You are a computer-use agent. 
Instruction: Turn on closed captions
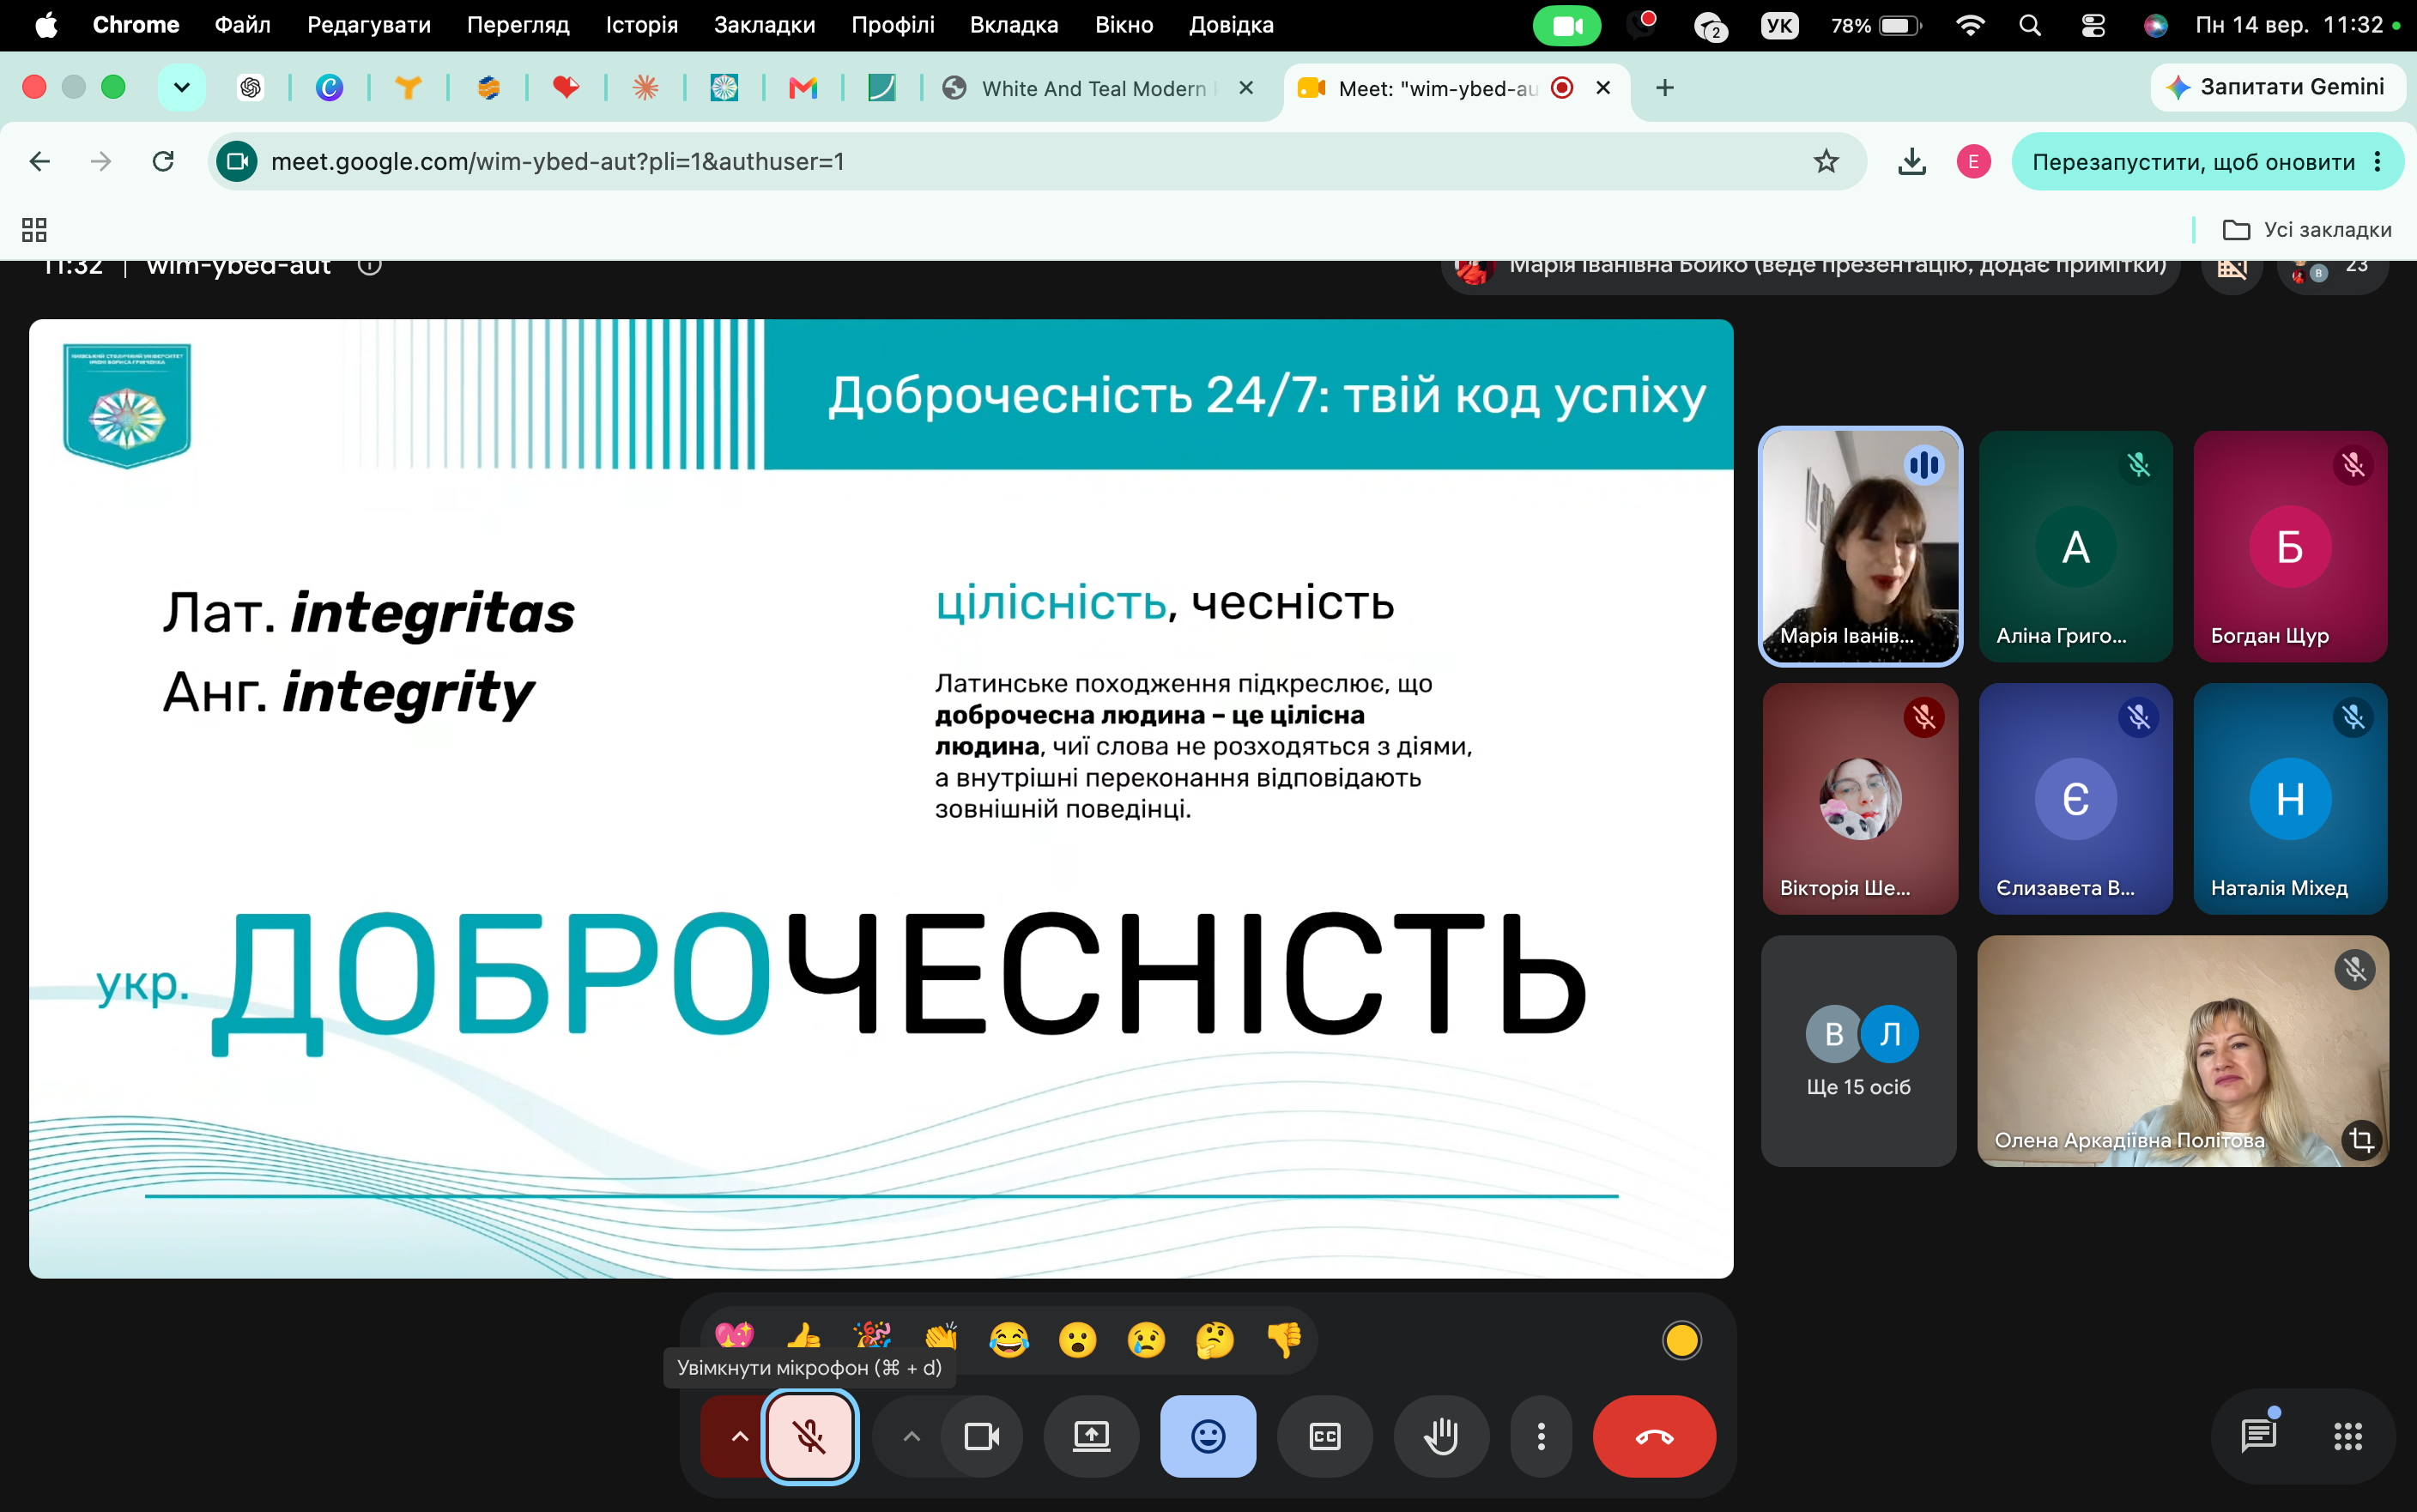[x=1324, y=1436]
